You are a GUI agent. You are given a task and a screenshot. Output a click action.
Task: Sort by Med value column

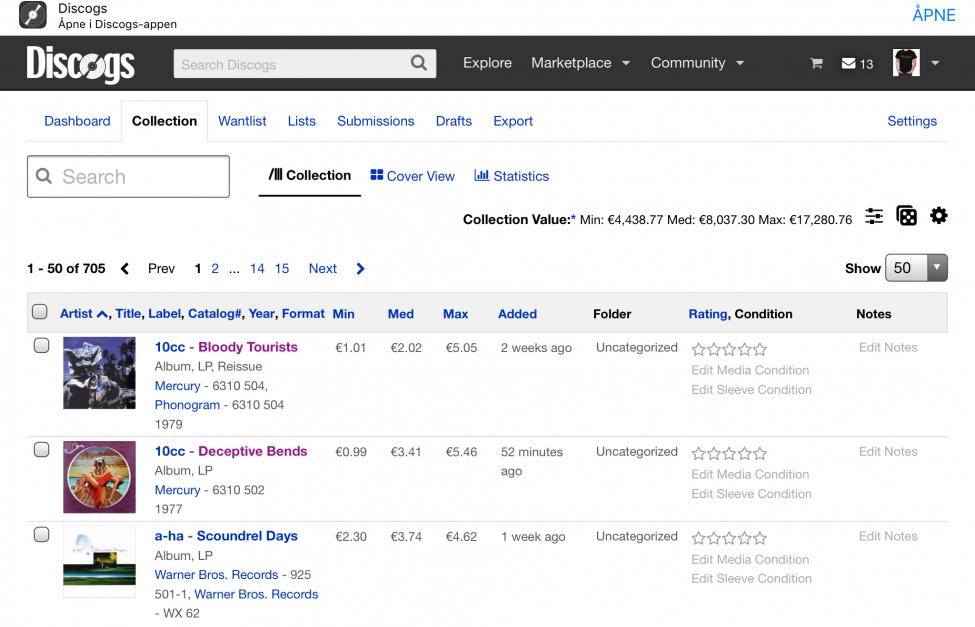click(x=400, y=314)
